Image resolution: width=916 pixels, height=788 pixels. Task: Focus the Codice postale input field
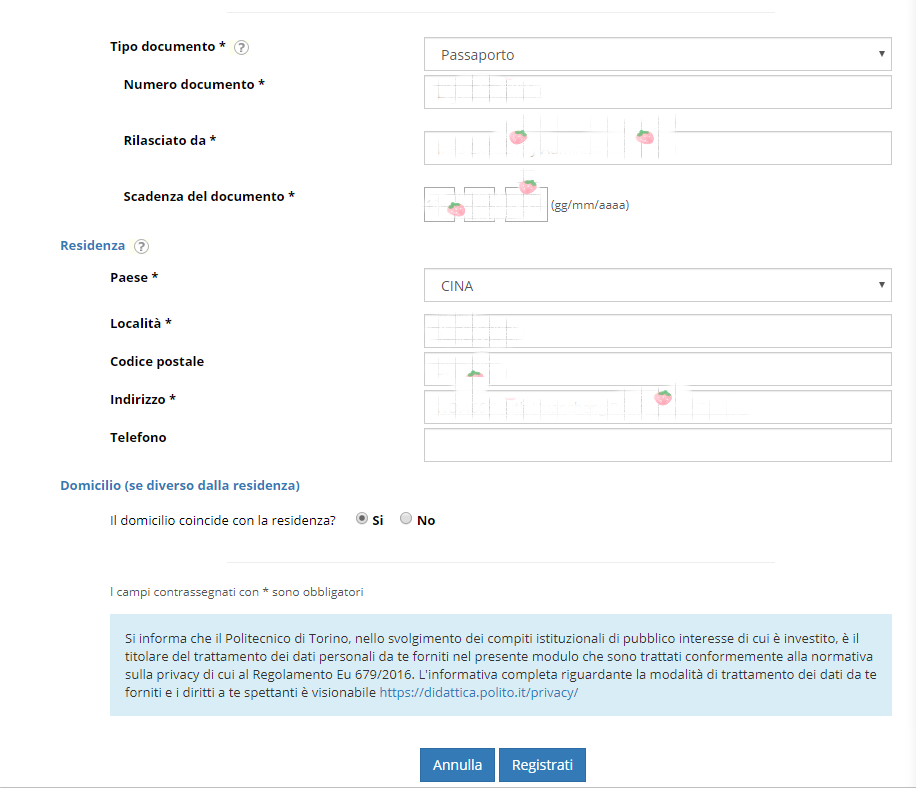click(x=657, y=369)
